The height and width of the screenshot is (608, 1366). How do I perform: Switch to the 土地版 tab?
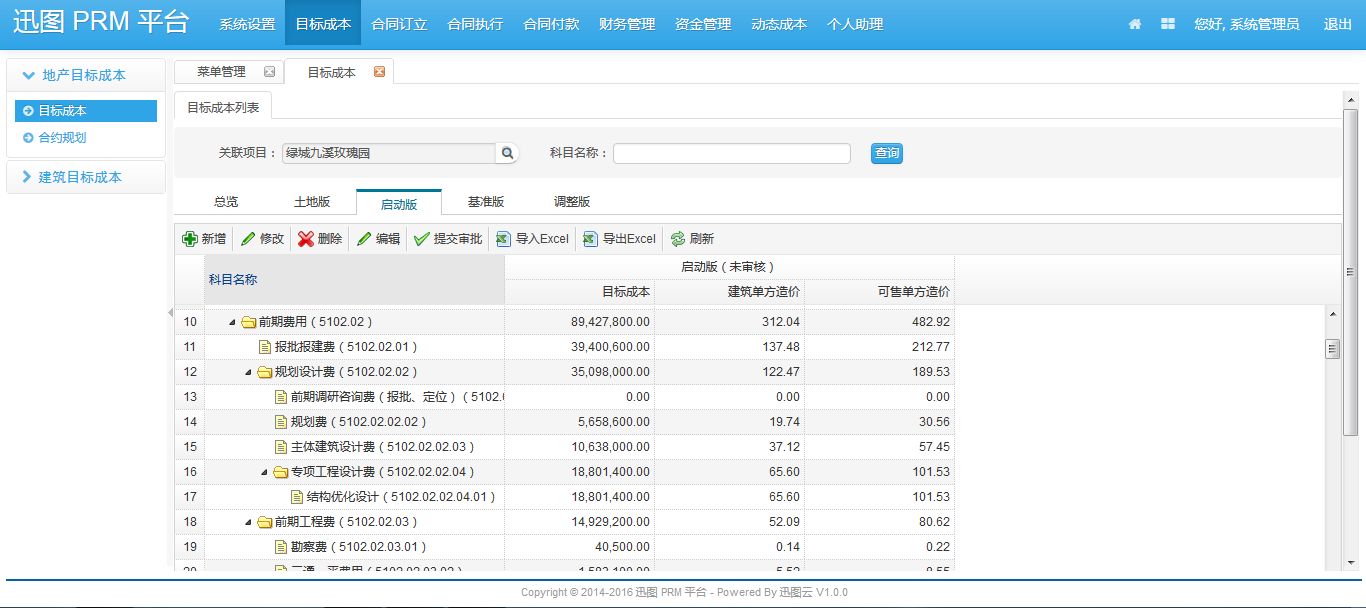(x=312, y=202)
